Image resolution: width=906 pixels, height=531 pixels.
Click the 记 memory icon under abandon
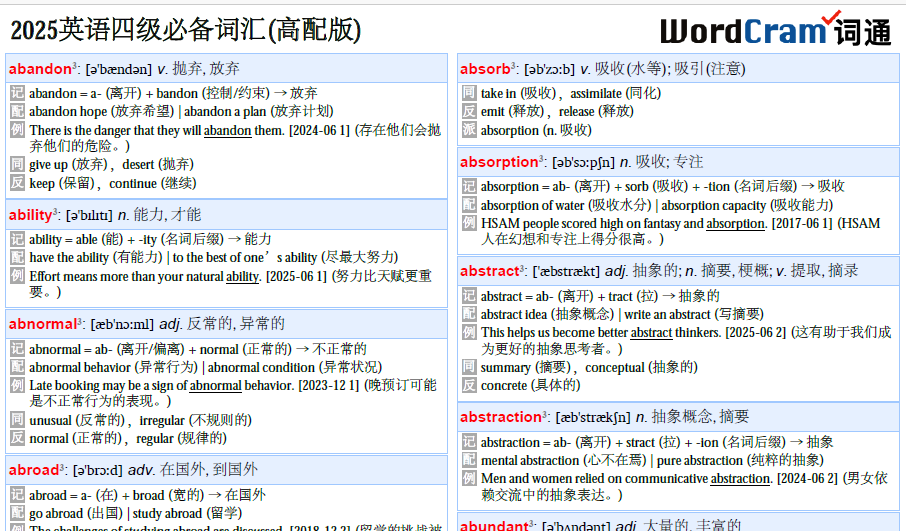point(17,93)
